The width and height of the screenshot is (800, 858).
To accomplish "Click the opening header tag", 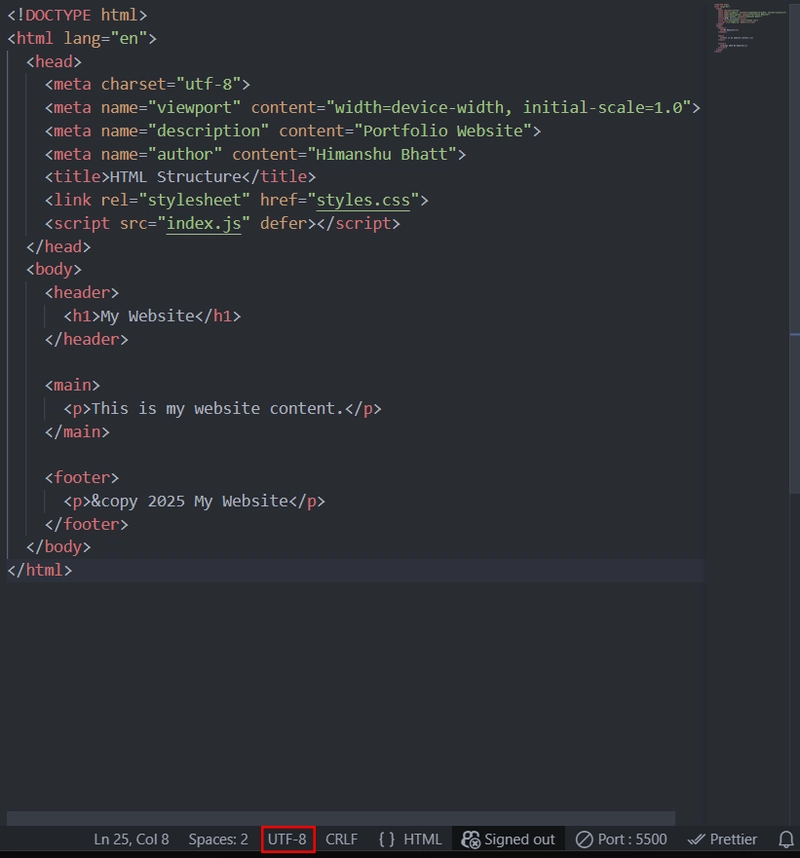I will pyautogui.click(x=80, y=292).
